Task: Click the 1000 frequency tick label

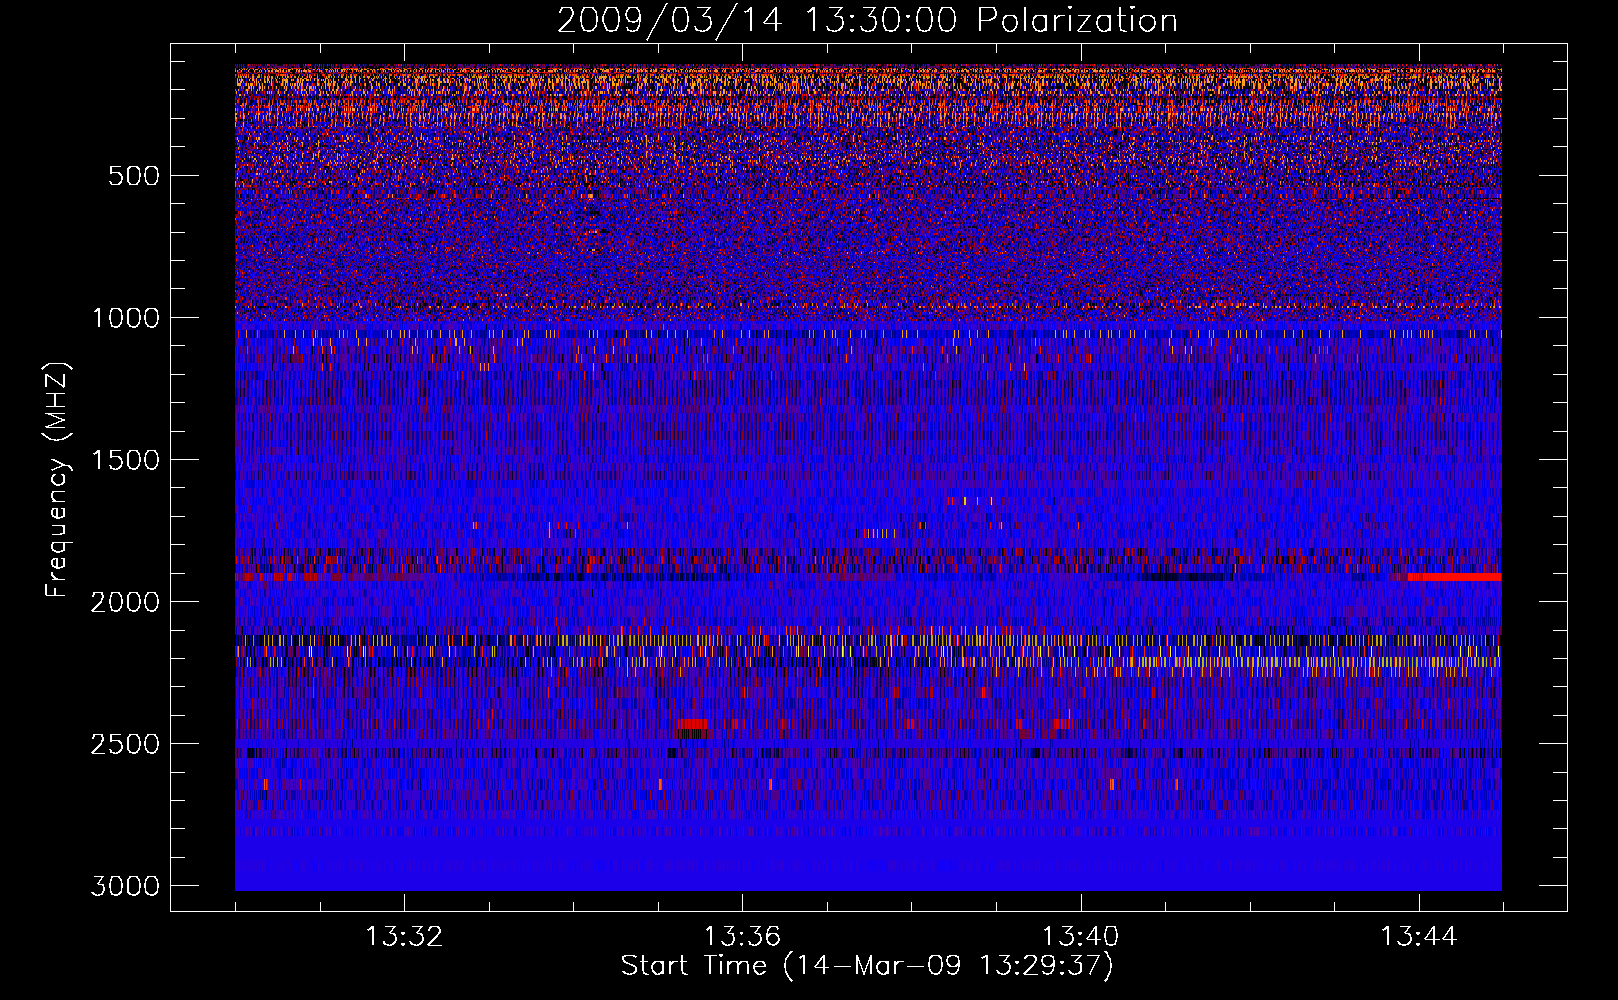Action: pos(125,318)
